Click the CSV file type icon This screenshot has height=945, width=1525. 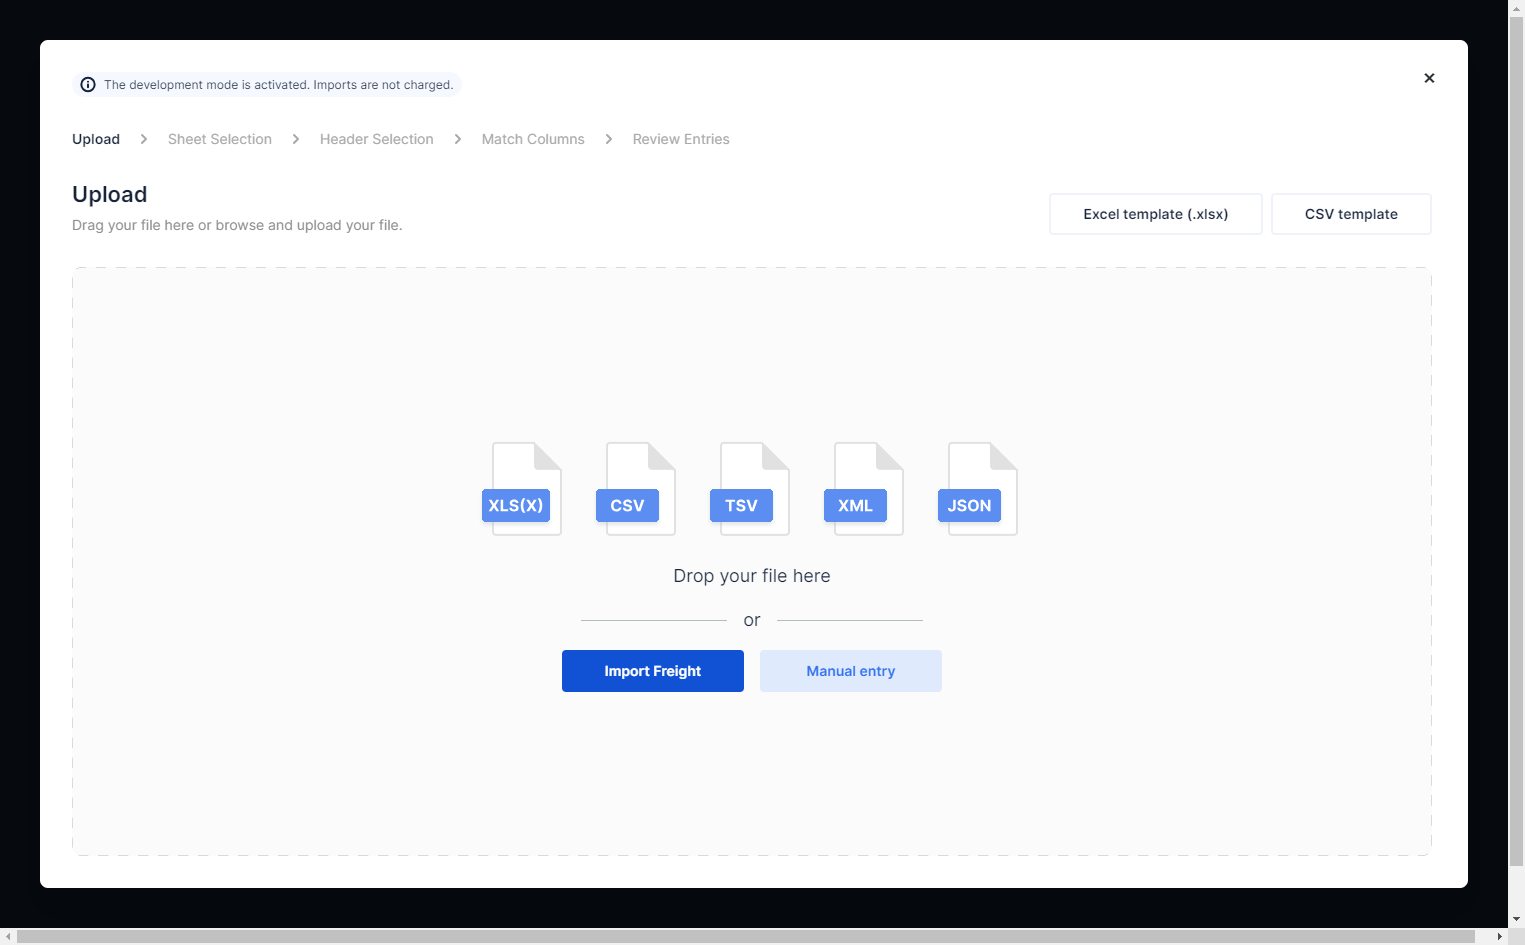[x=636, y=489]
